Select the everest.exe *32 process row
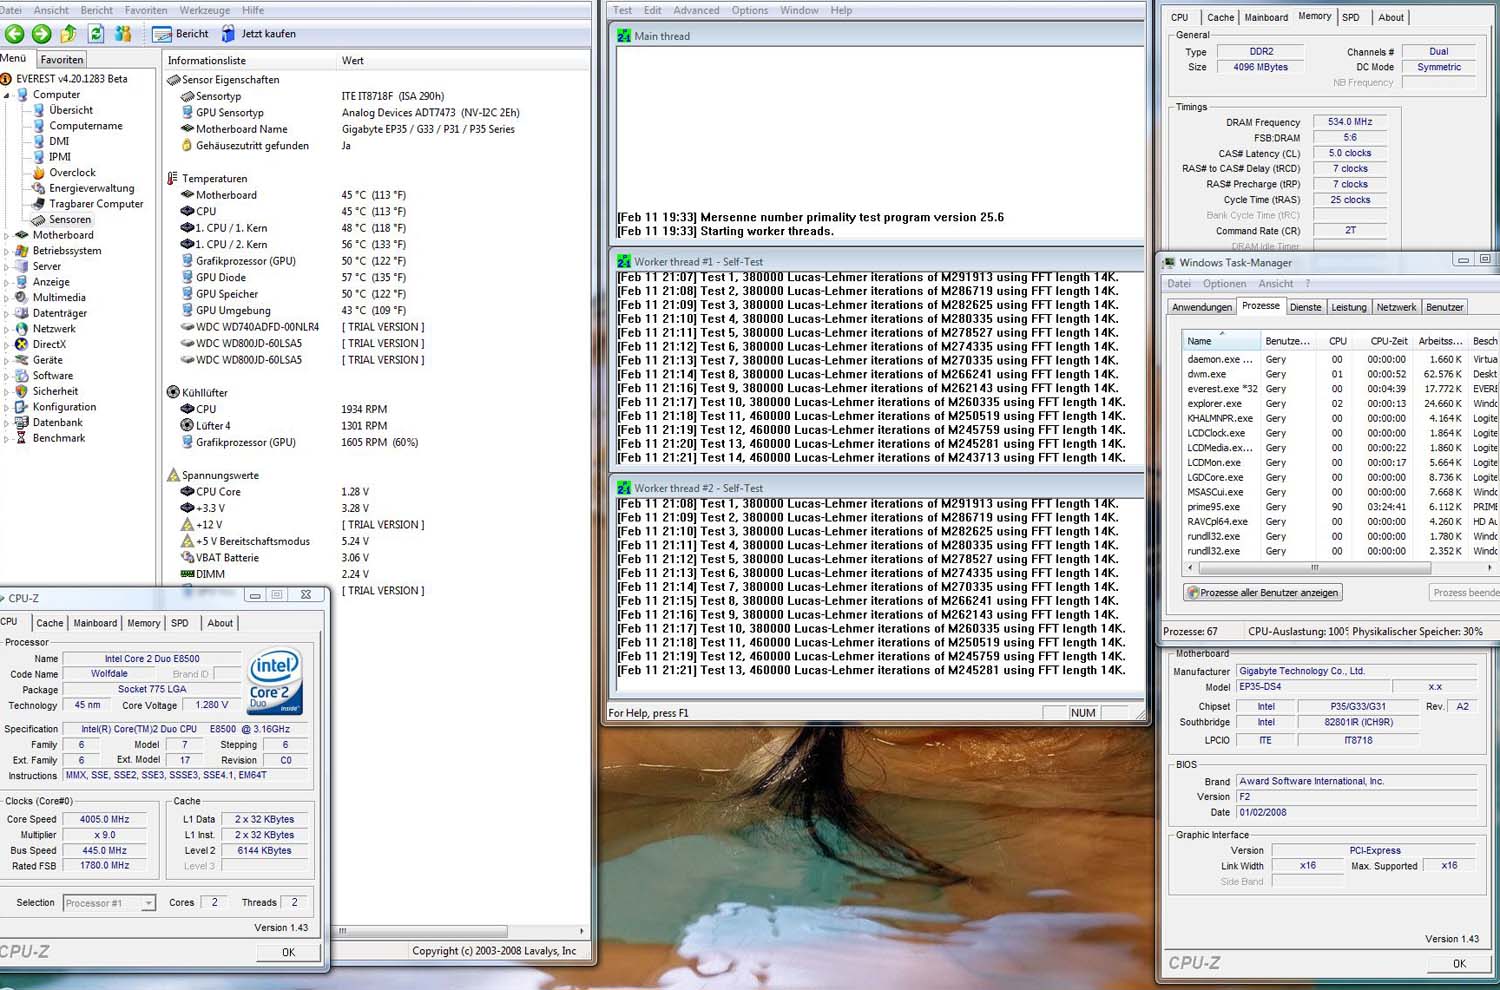This screenshot has height=990, width=1500. (1338, 389)
